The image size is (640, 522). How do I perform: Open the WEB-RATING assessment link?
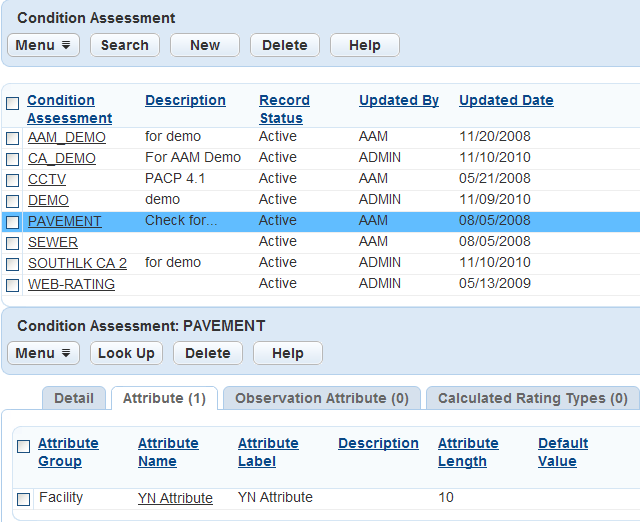[x=71, y=284]
